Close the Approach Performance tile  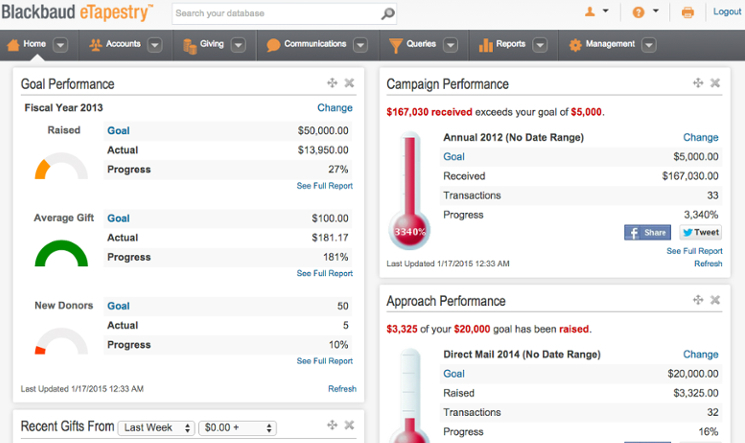click(715, 301)
